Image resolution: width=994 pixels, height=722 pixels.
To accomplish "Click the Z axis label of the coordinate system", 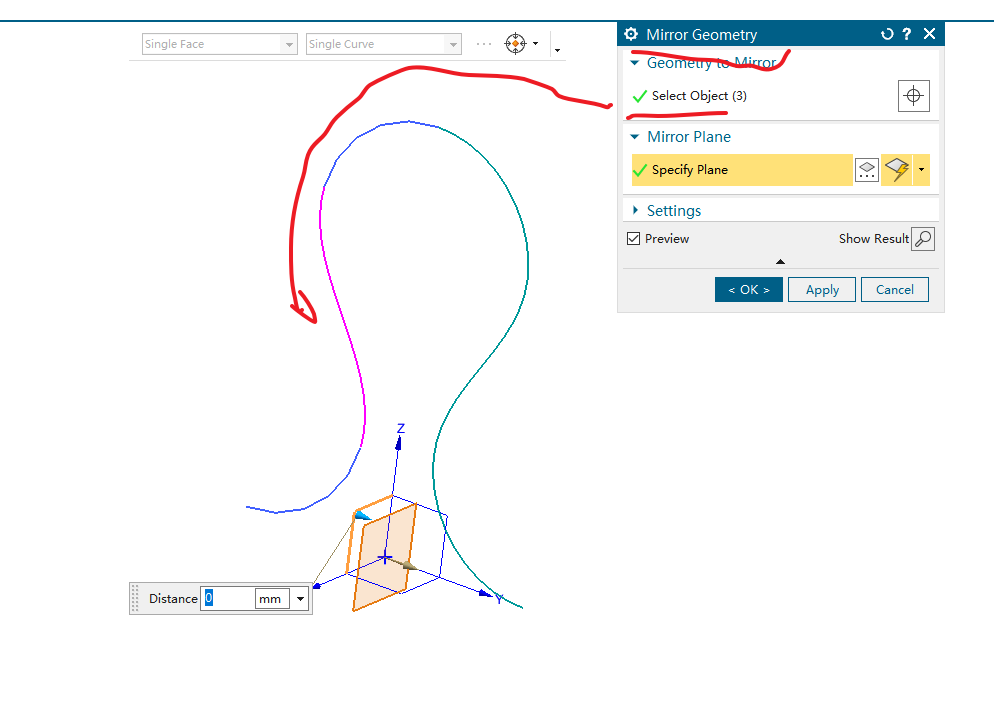I will [401, 428].
